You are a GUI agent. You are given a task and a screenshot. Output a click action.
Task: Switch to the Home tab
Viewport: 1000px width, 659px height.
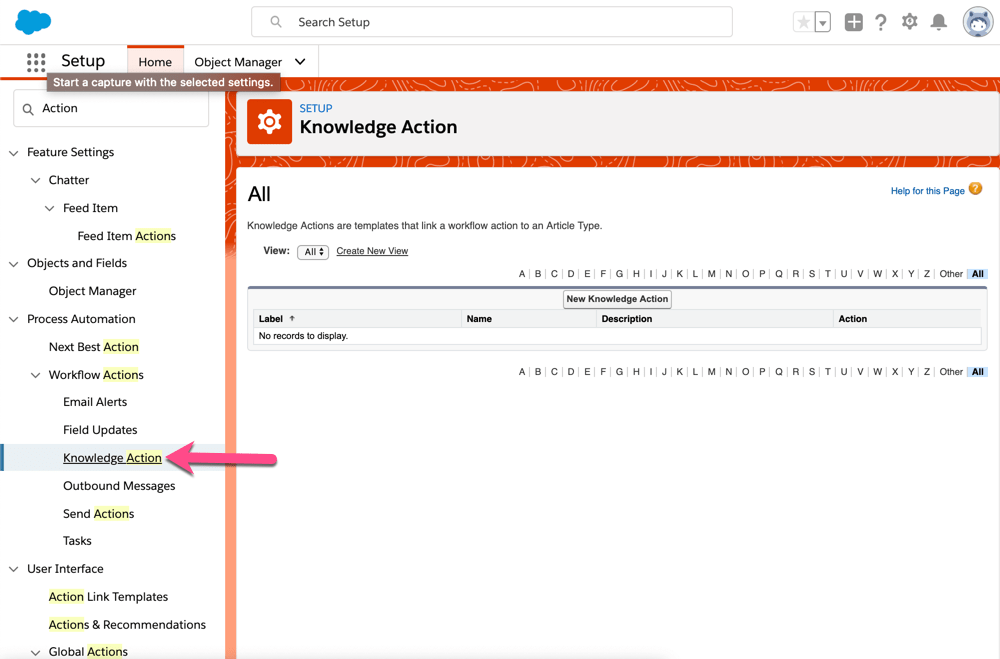[x=155, y=62]
